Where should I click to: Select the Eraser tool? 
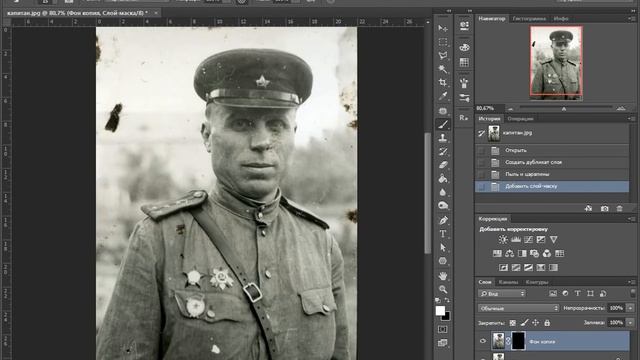point(443,165)
